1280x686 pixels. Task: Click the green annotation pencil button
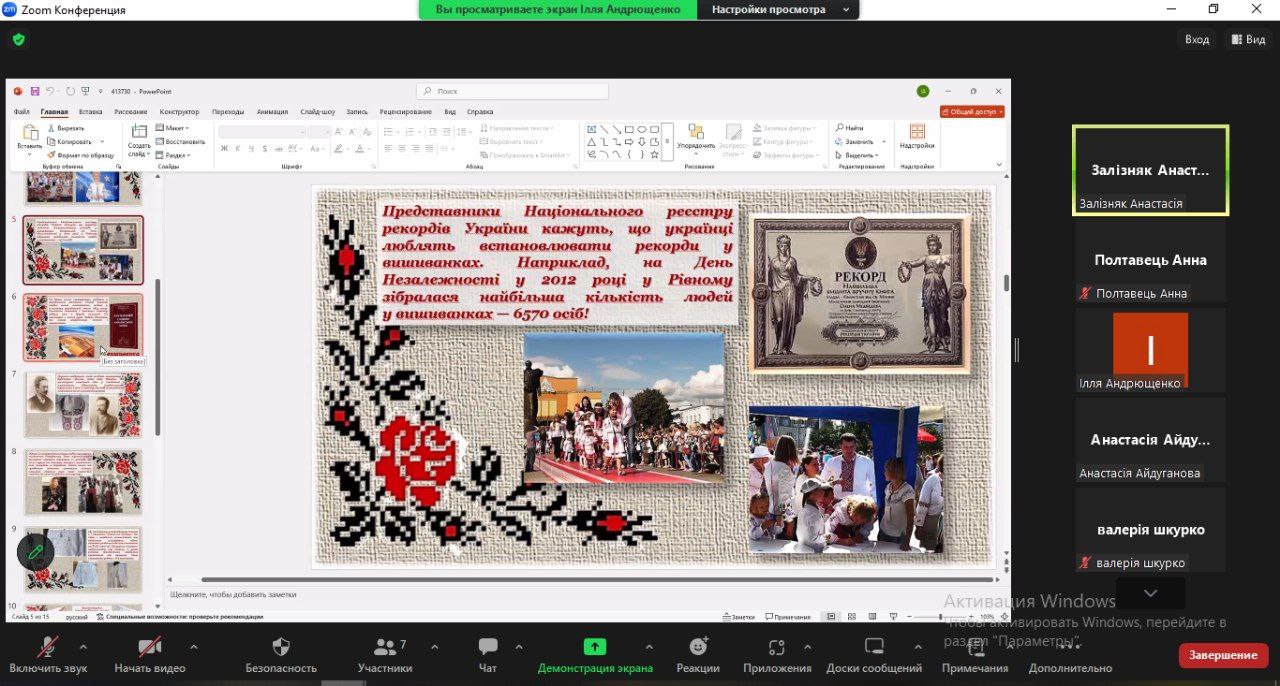(x=35, y=551)
